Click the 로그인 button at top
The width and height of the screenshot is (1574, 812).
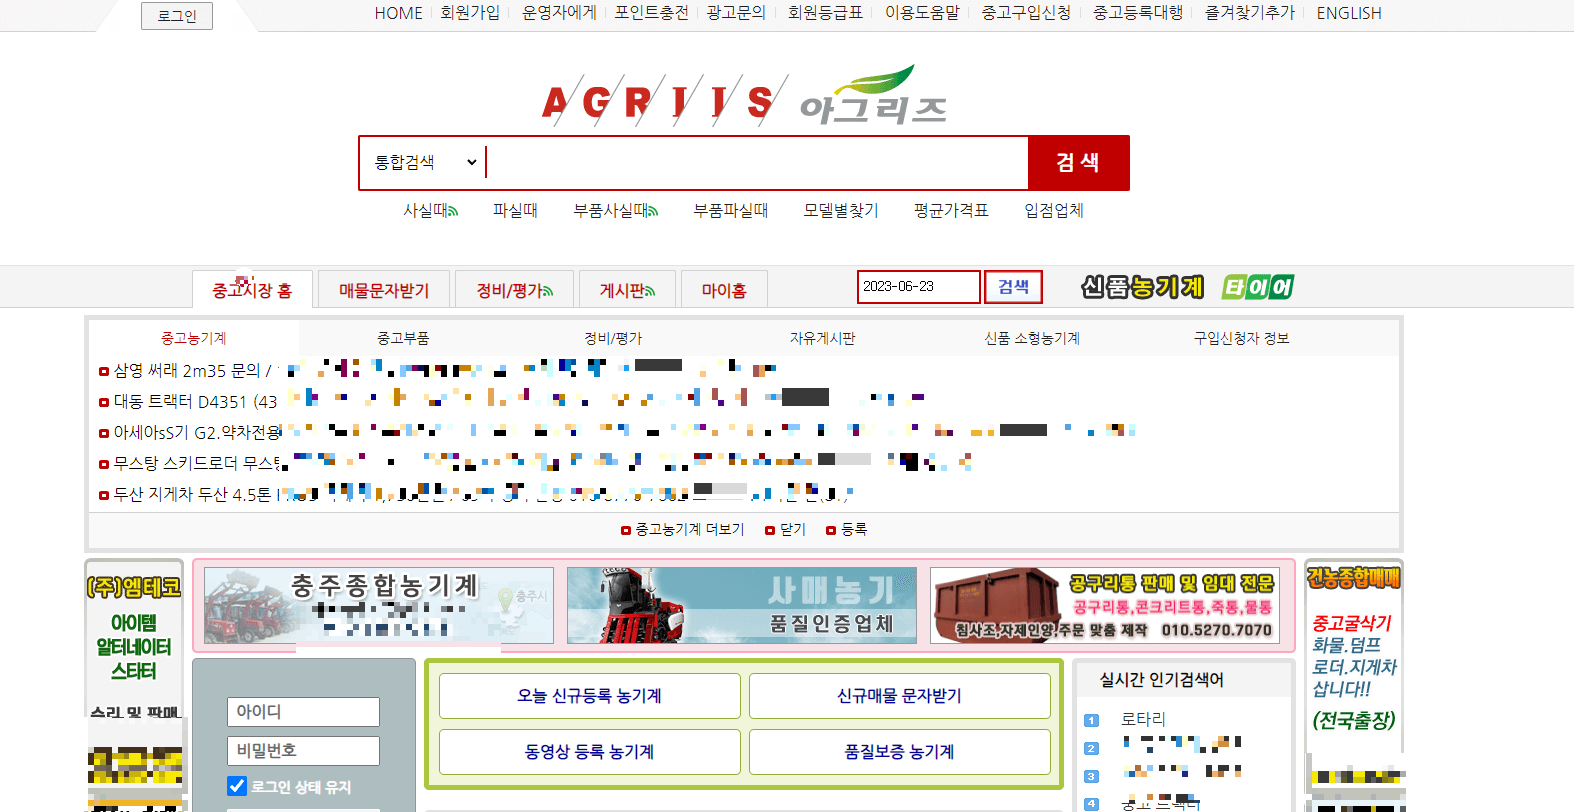click(177, 15)
